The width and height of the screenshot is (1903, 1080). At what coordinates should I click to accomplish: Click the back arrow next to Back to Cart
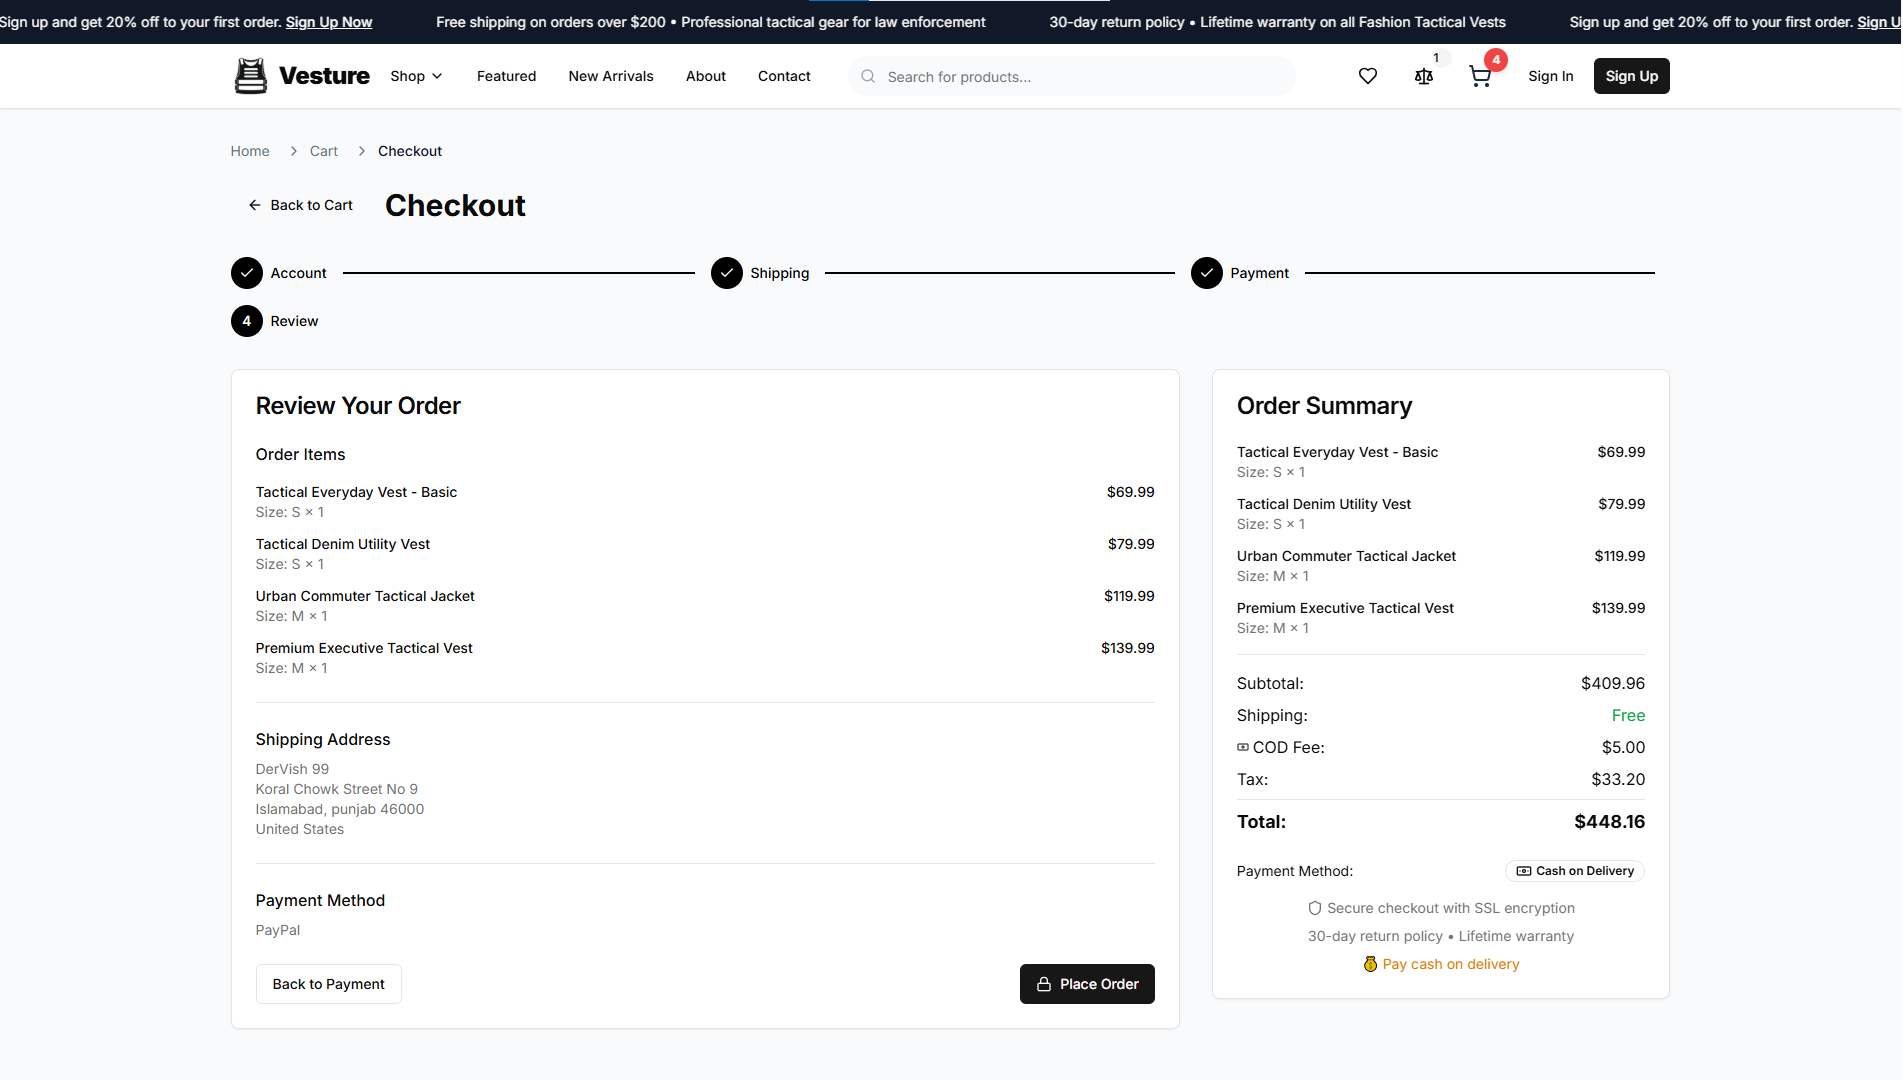(x=255, y=204)
